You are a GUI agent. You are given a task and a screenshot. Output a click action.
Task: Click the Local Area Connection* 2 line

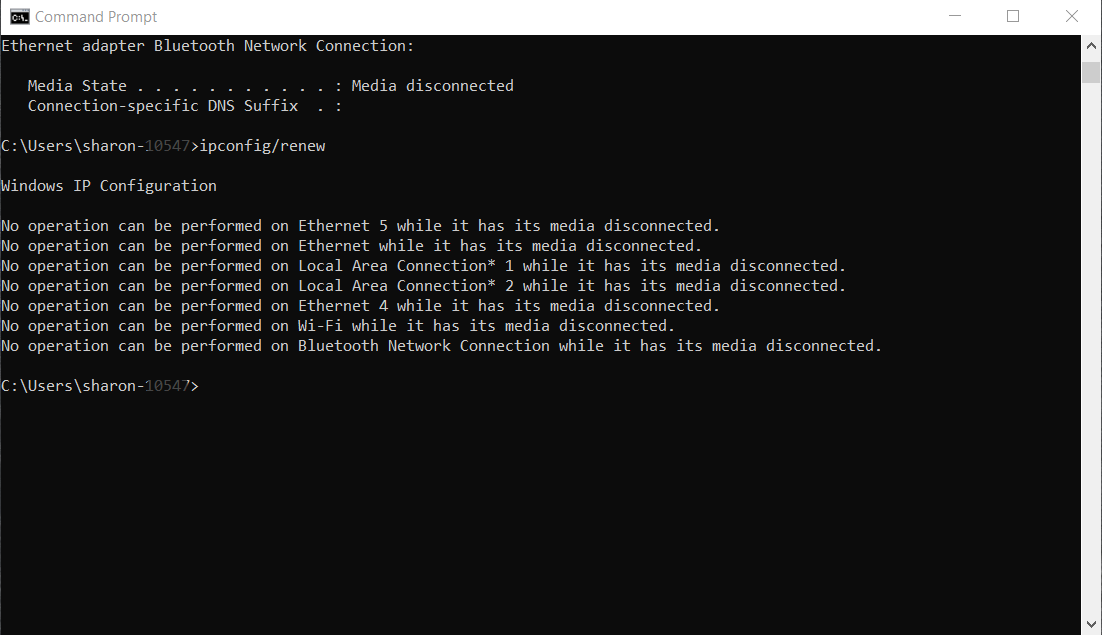click(x=420, y=285)
